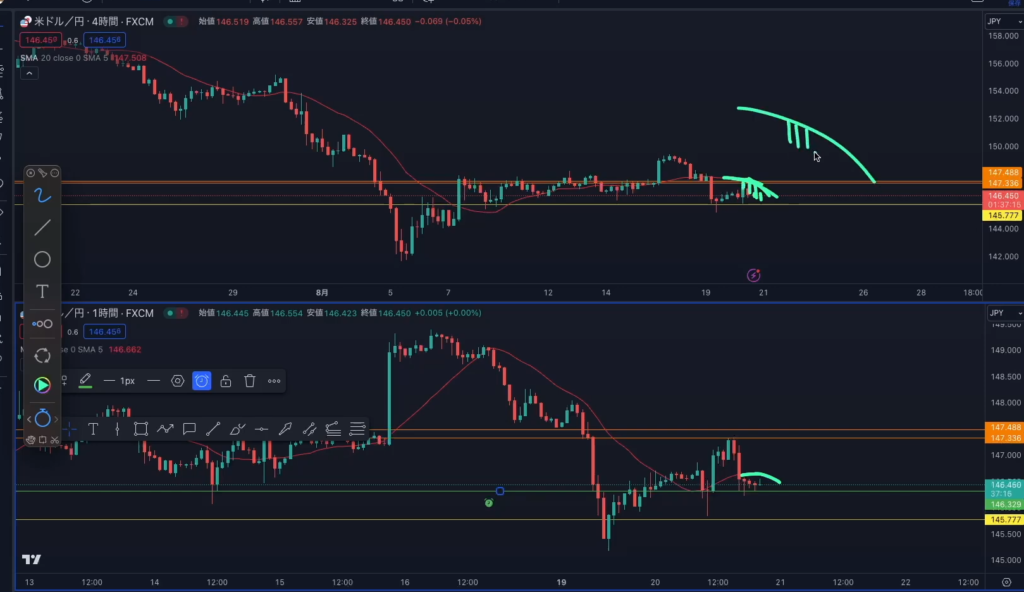Click the green alert clock marker on the lower chart

click(x=488, y=502)
